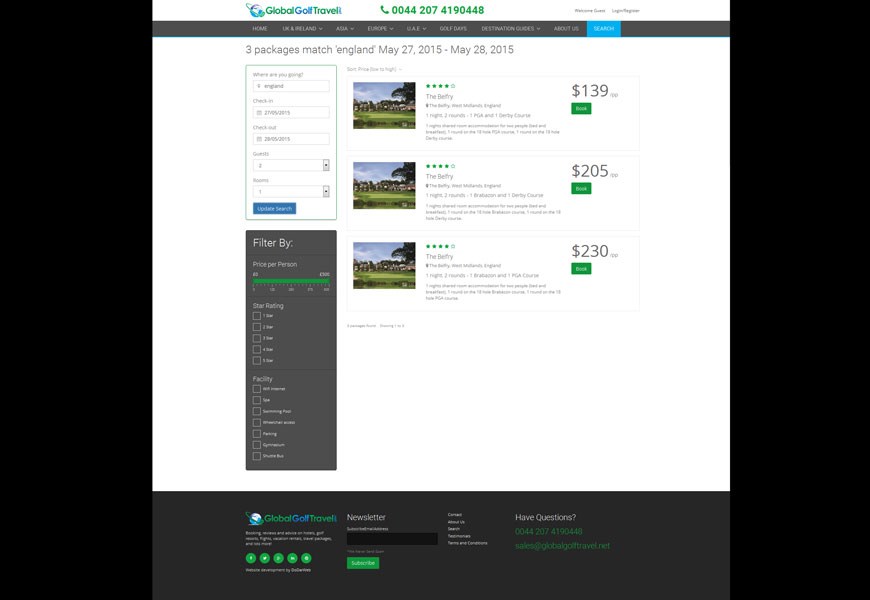Open the Twitter social icon in footer
This screenshot has height=600, width=870.
click(265, 558)
